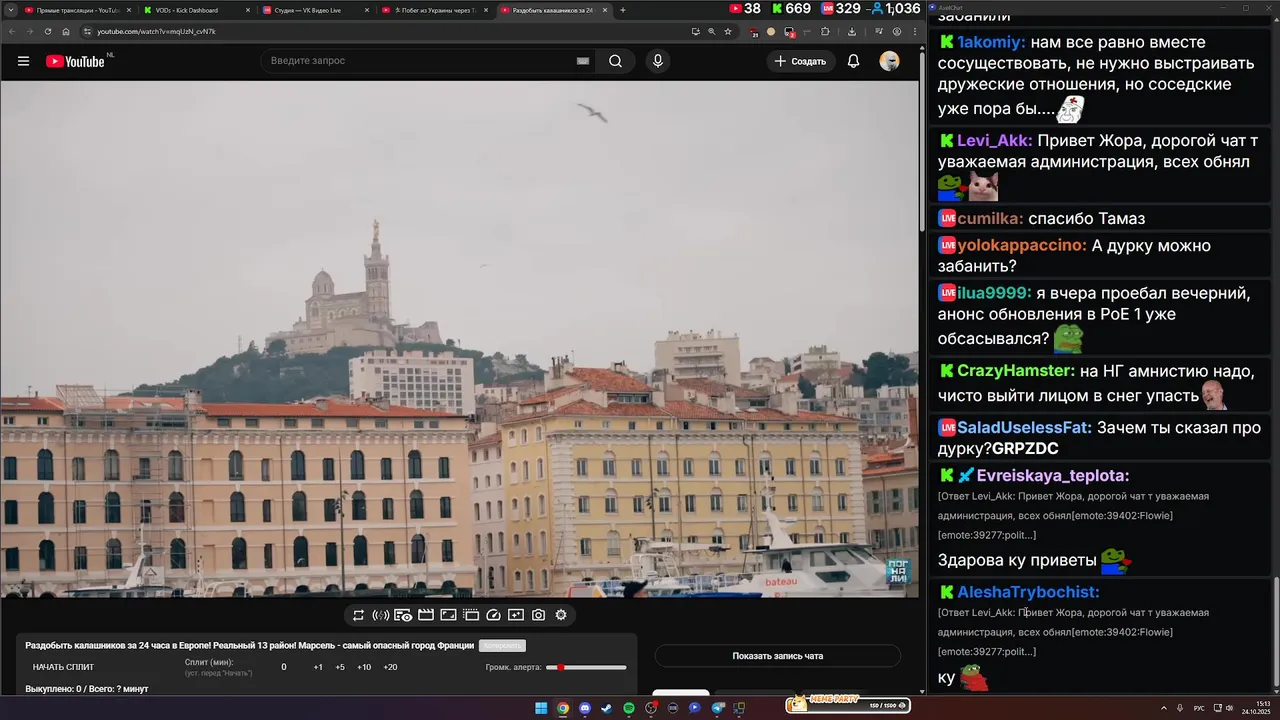Image resolution: width=1280 pixels, height=720 pixels.
Task: Open Chrome from the taskbar
Action: click(563, 708)
